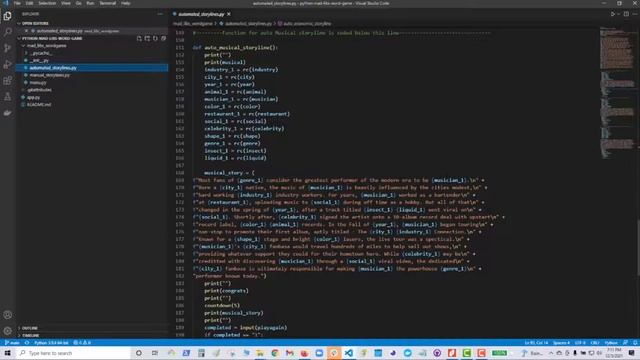Close automated_storylines.py in Open Editors list
Image resolution: width=640 pixels, height=360 pixels.
[x=27, y=31]
